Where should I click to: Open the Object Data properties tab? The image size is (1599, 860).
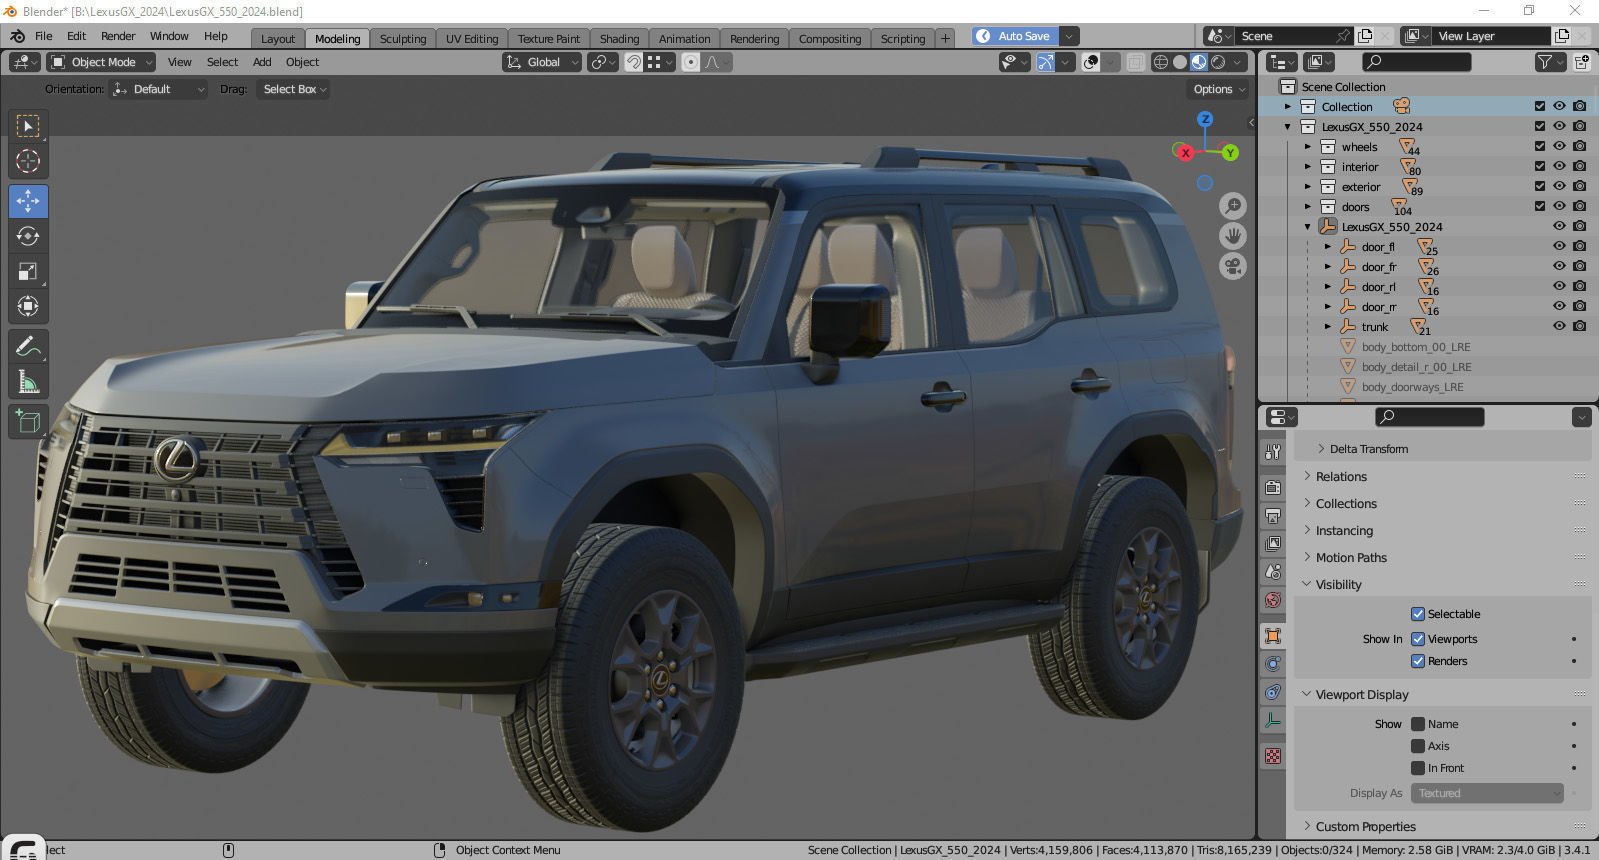tap(1273, 720)
